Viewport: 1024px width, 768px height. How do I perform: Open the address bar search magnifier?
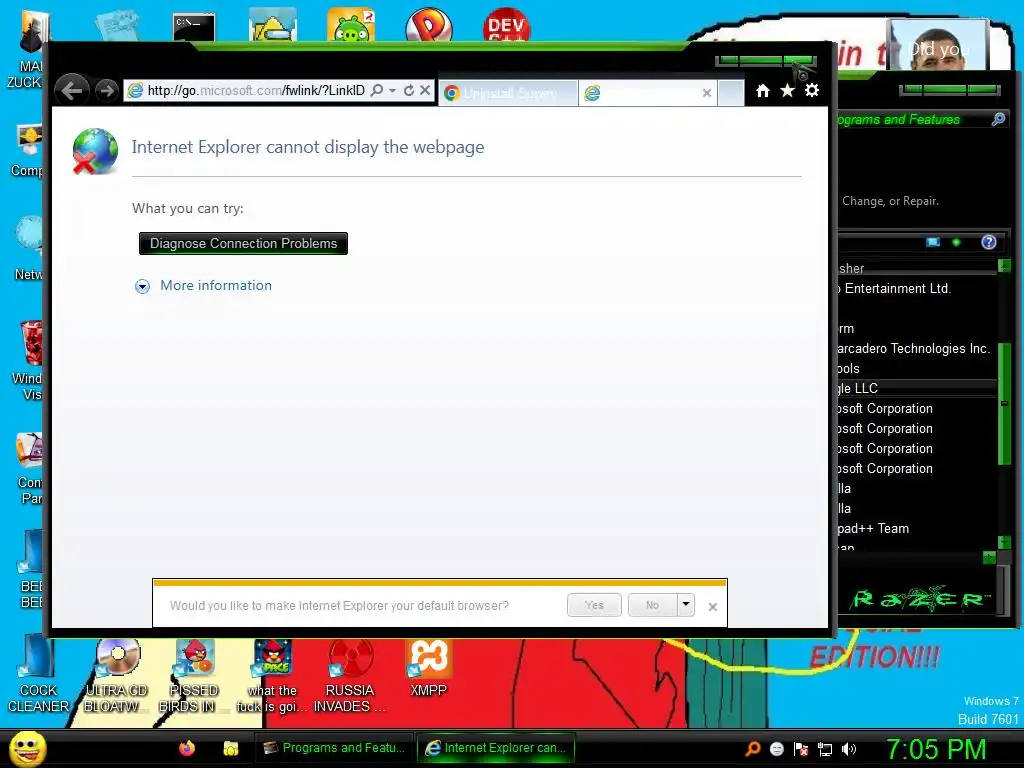(377, 90)
